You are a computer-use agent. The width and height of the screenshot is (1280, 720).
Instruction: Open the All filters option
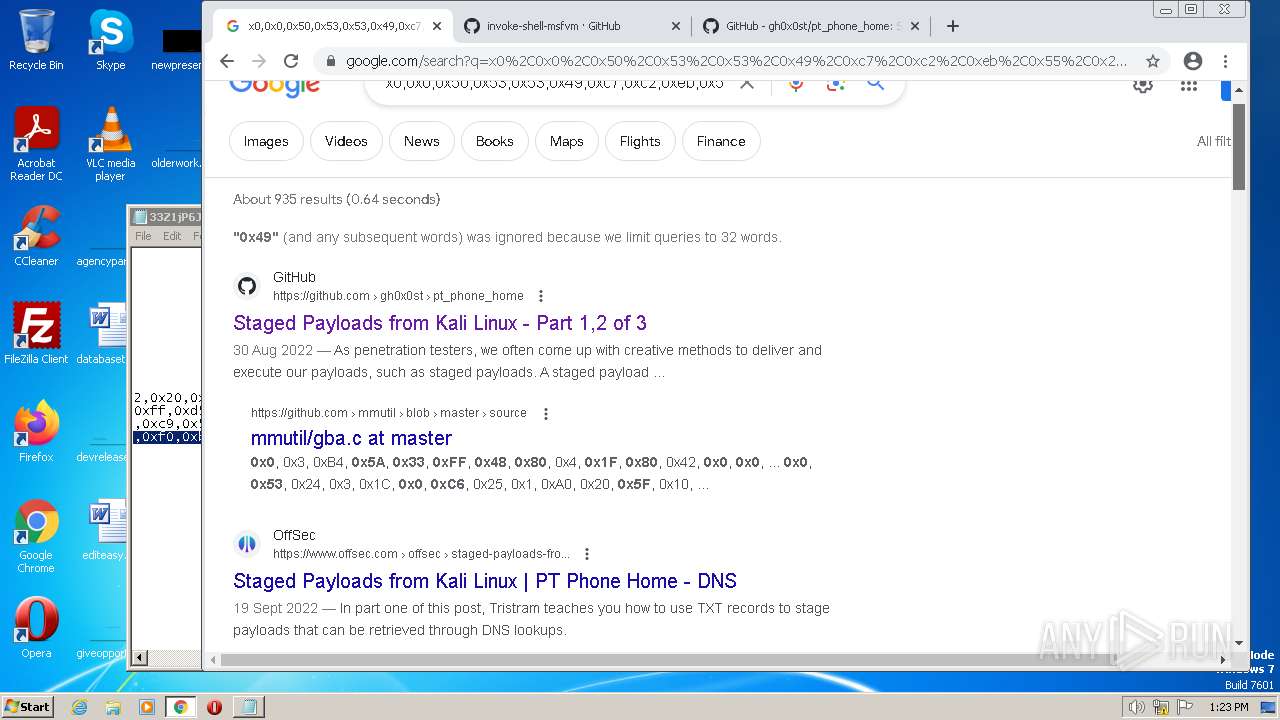click(x=1214, y=141)
